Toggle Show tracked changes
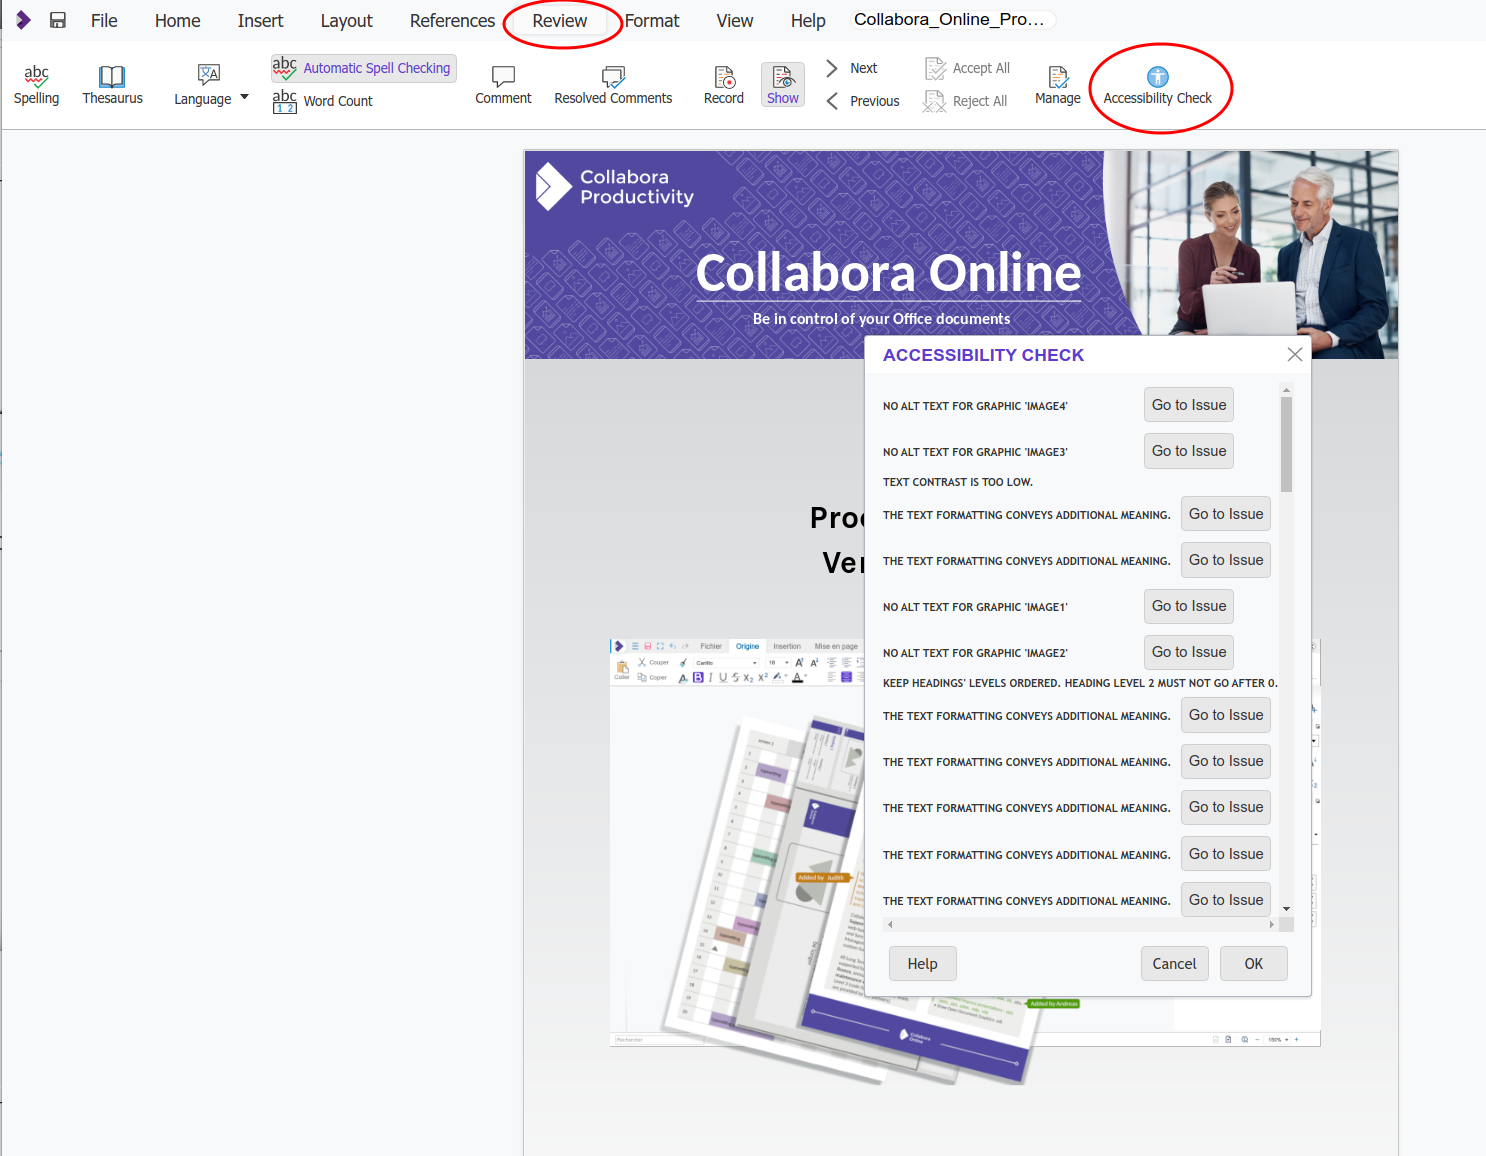Viewport: 1486px width, 1156px height. (783, 85)
